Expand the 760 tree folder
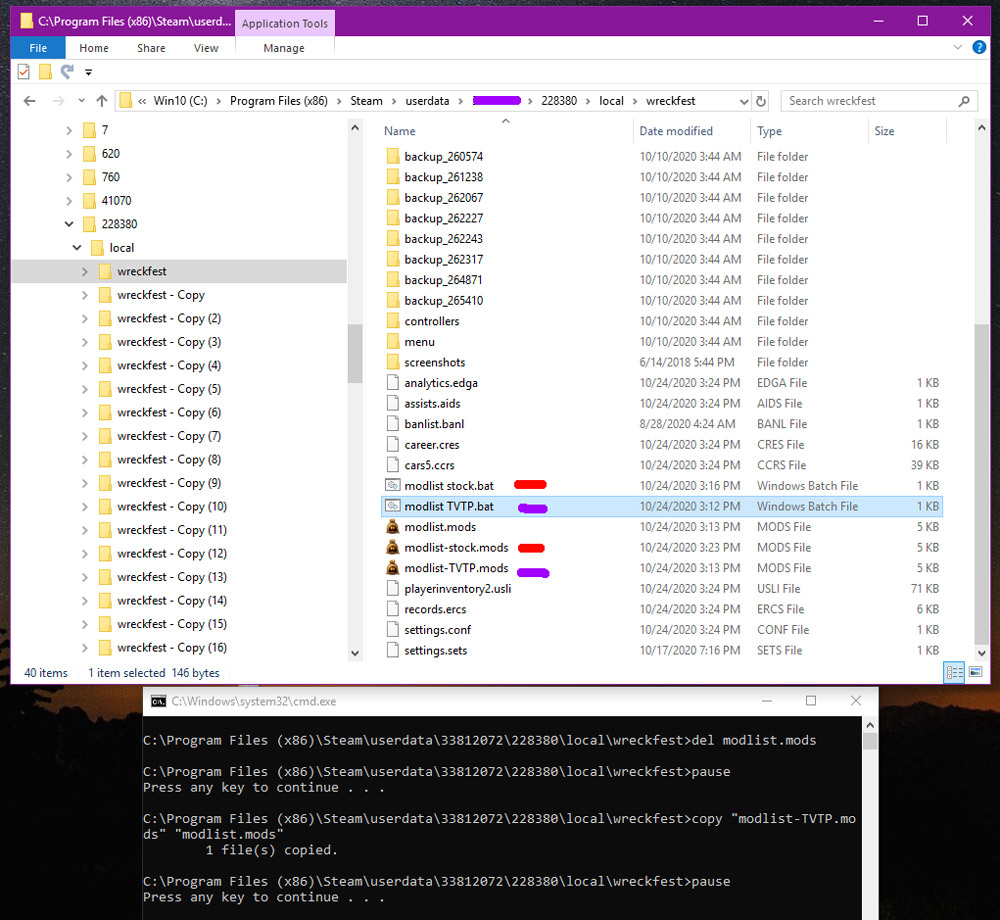The image size is (1000, 920). (x=69, y=177)
